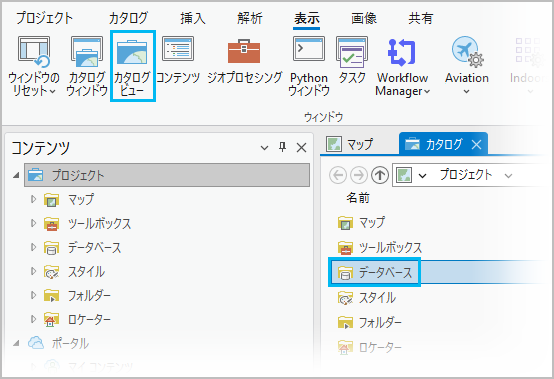Screen dimensions: 554x379
Task: Switch to the プロジェクト ribbon tab
Action: (x=45, y=18)
